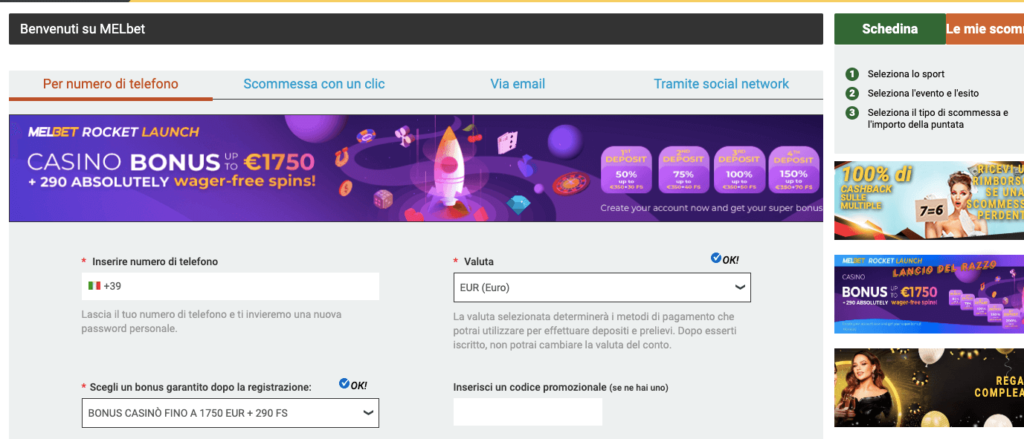Click the Valuta OK checkmark icon
This screenshot has height=439, width=1024.
pyautogui.click(x=716, y=259)
